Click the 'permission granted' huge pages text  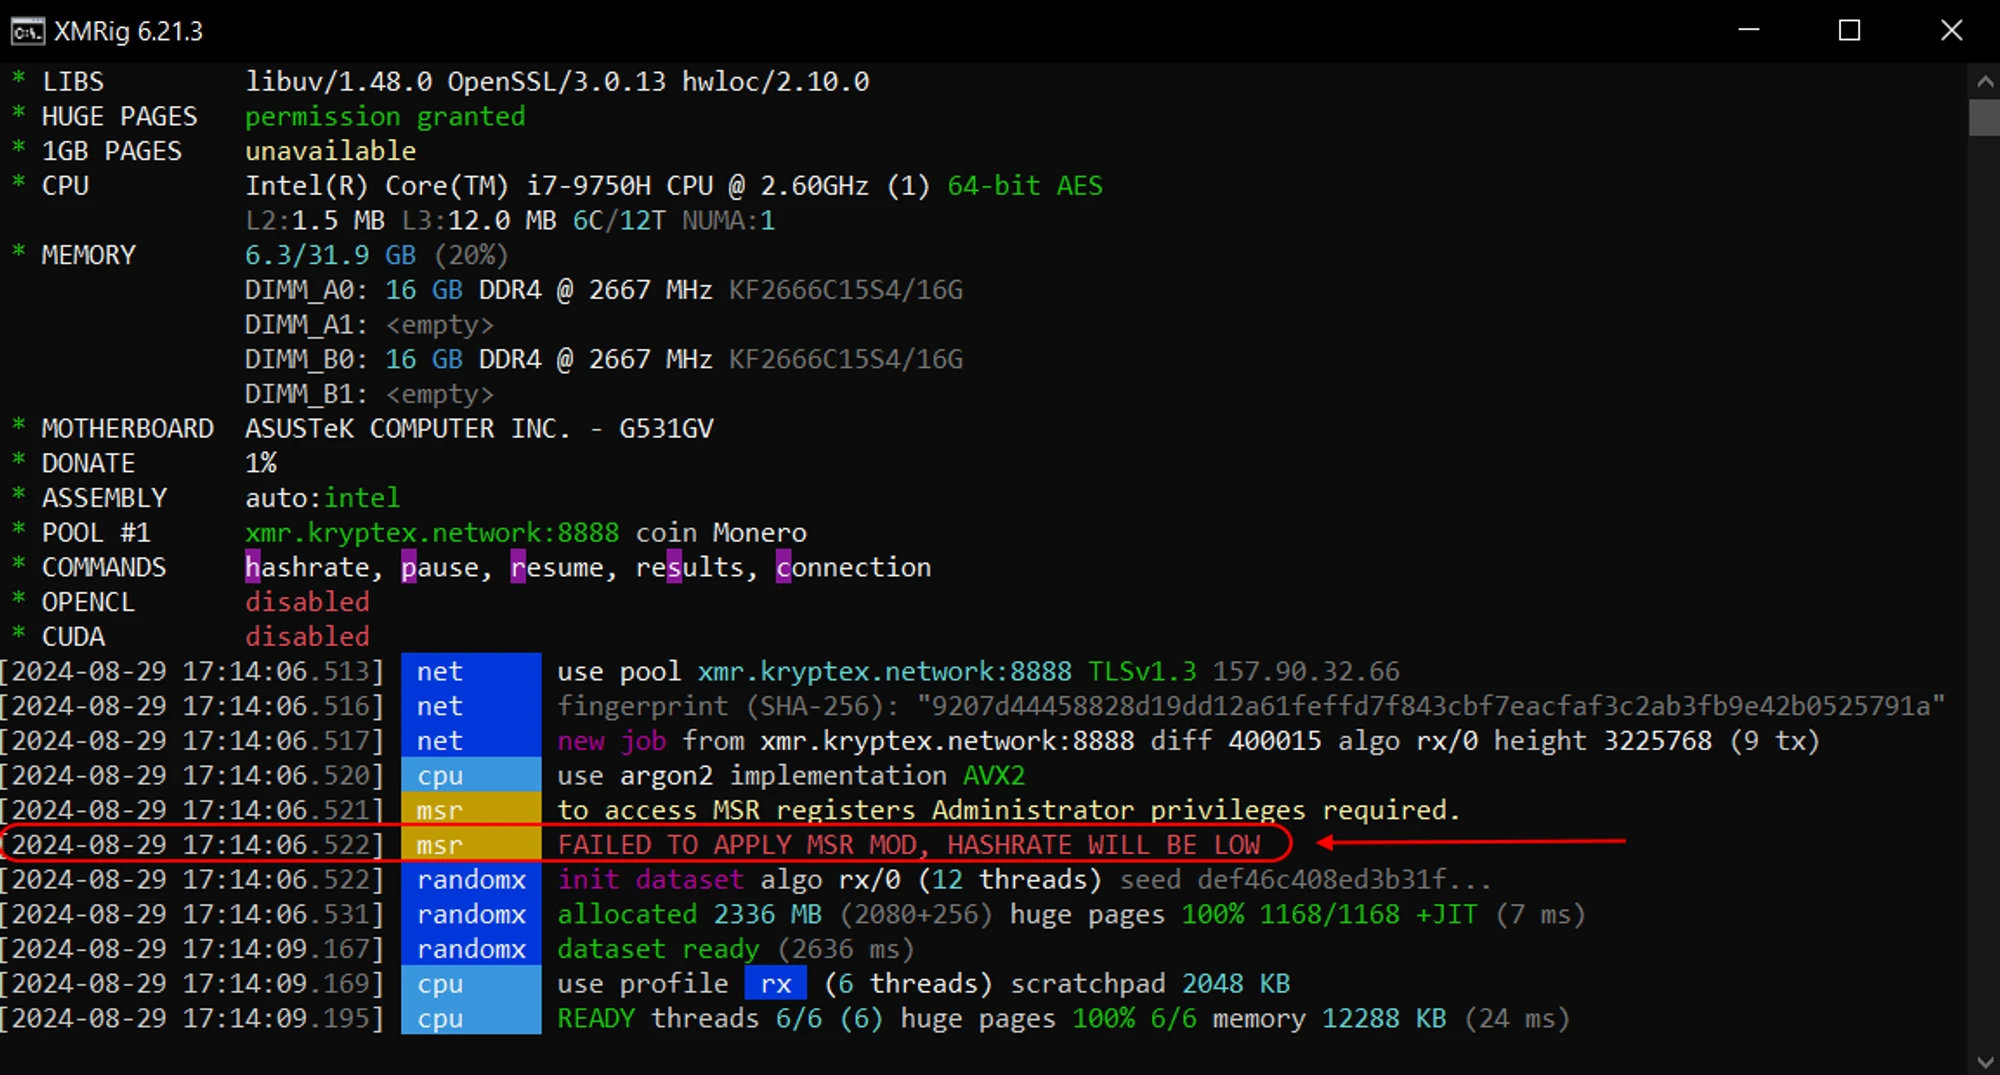click(x=385, y=117)
